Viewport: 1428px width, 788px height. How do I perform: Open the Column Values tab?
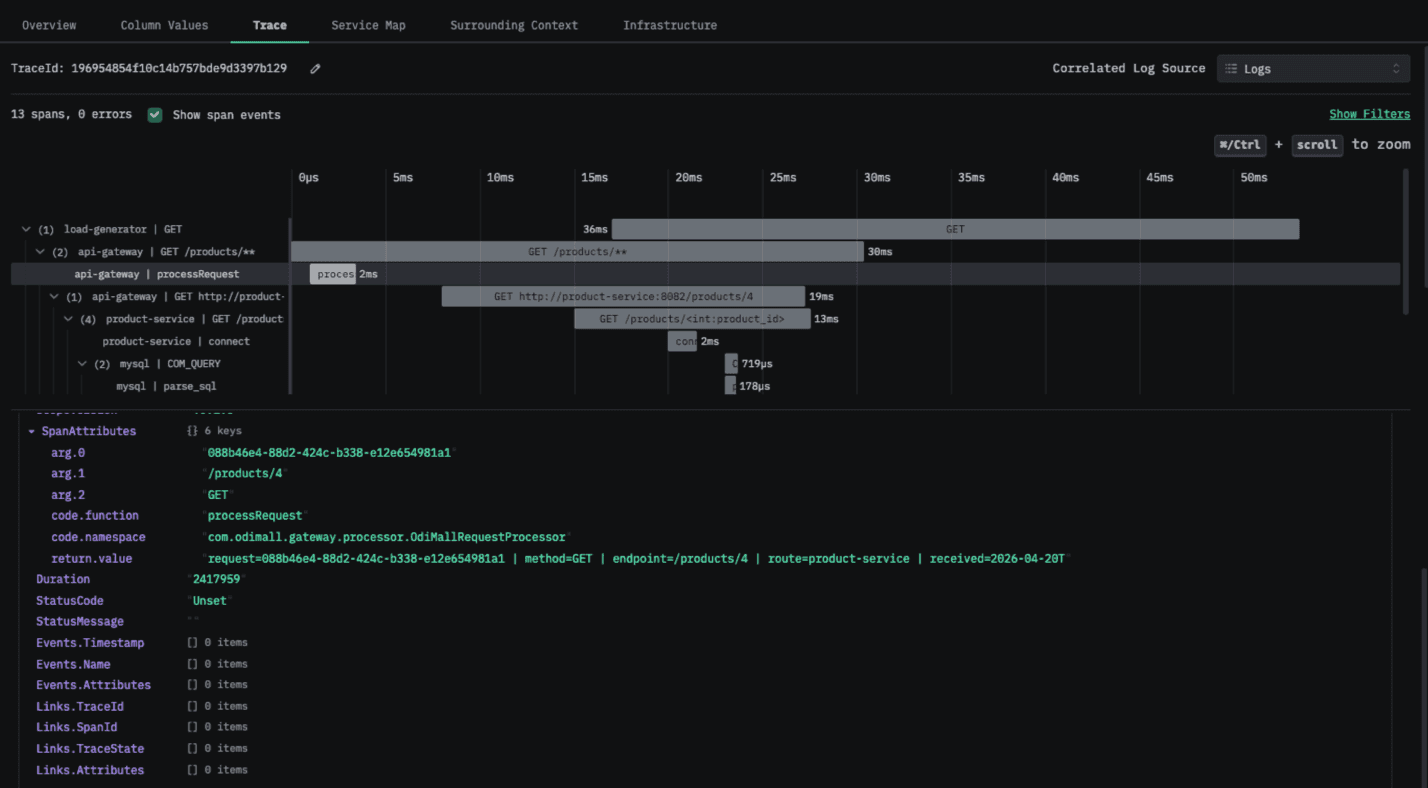(x=165, y=25)
